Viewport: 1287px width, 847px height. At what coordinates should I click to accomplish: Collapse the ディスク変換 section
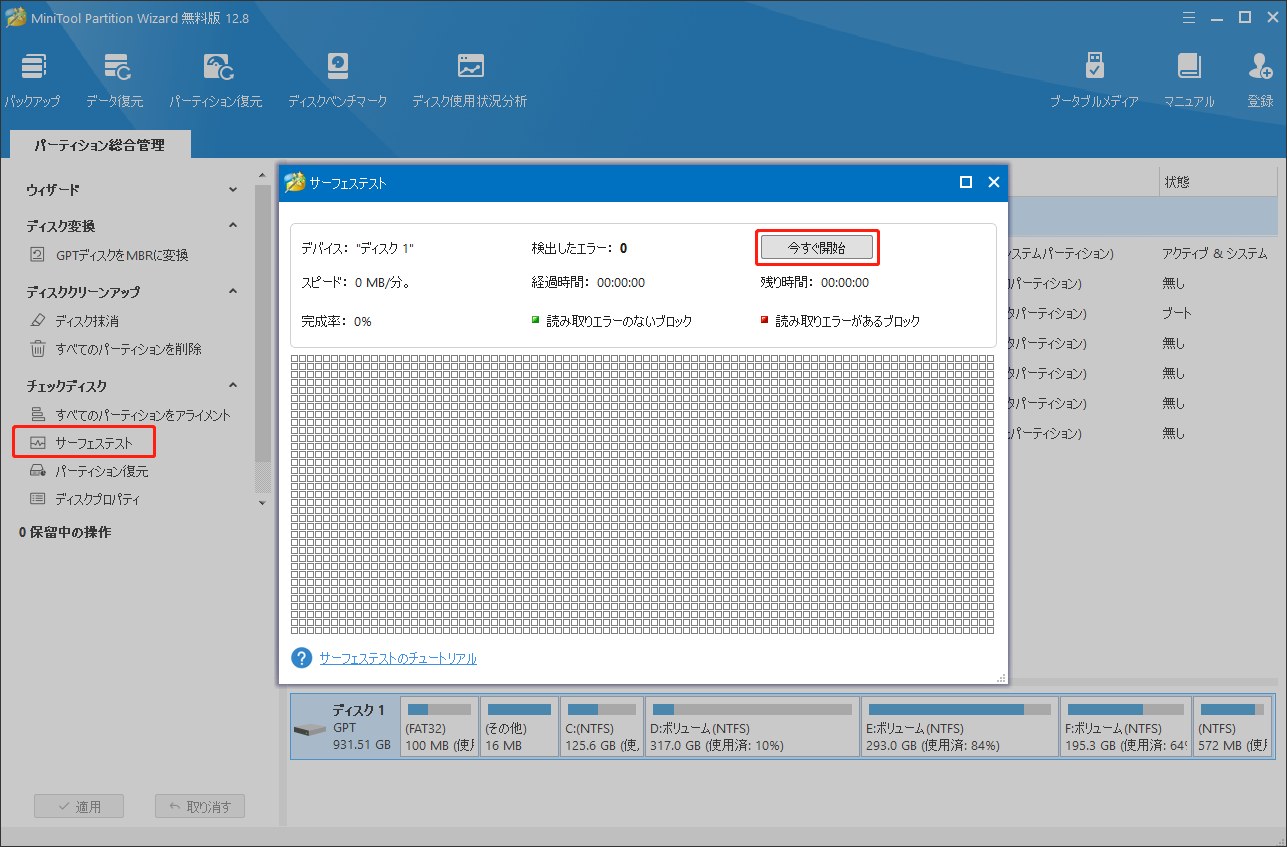pyautogui.click(x=233, y=226)
